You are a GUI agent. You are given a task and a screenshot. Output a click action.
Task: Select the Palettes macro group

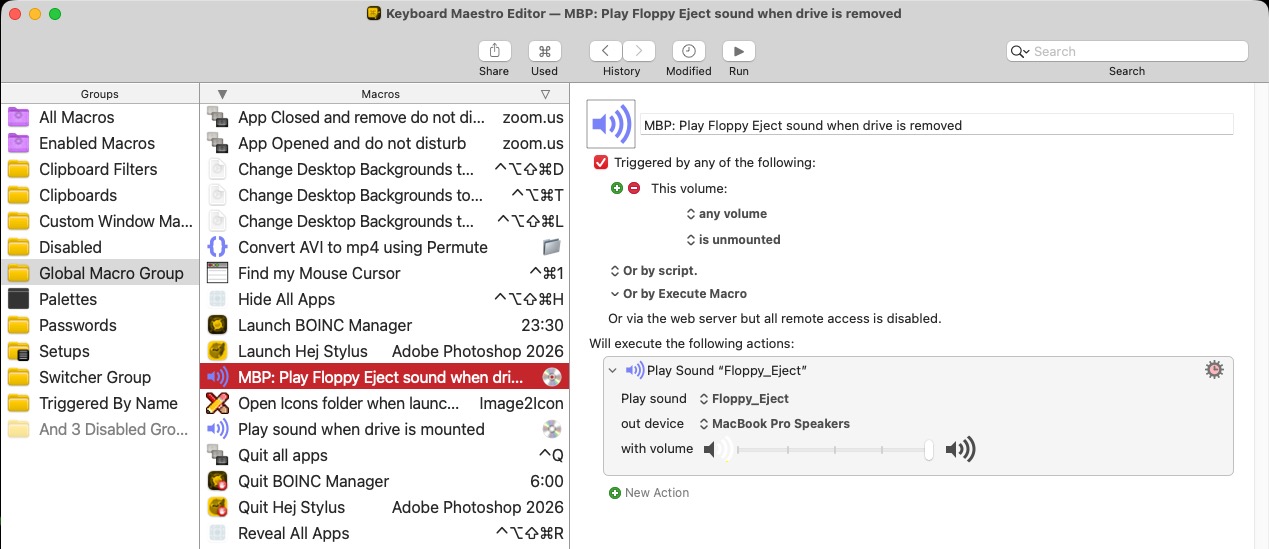tap(68, 299)
